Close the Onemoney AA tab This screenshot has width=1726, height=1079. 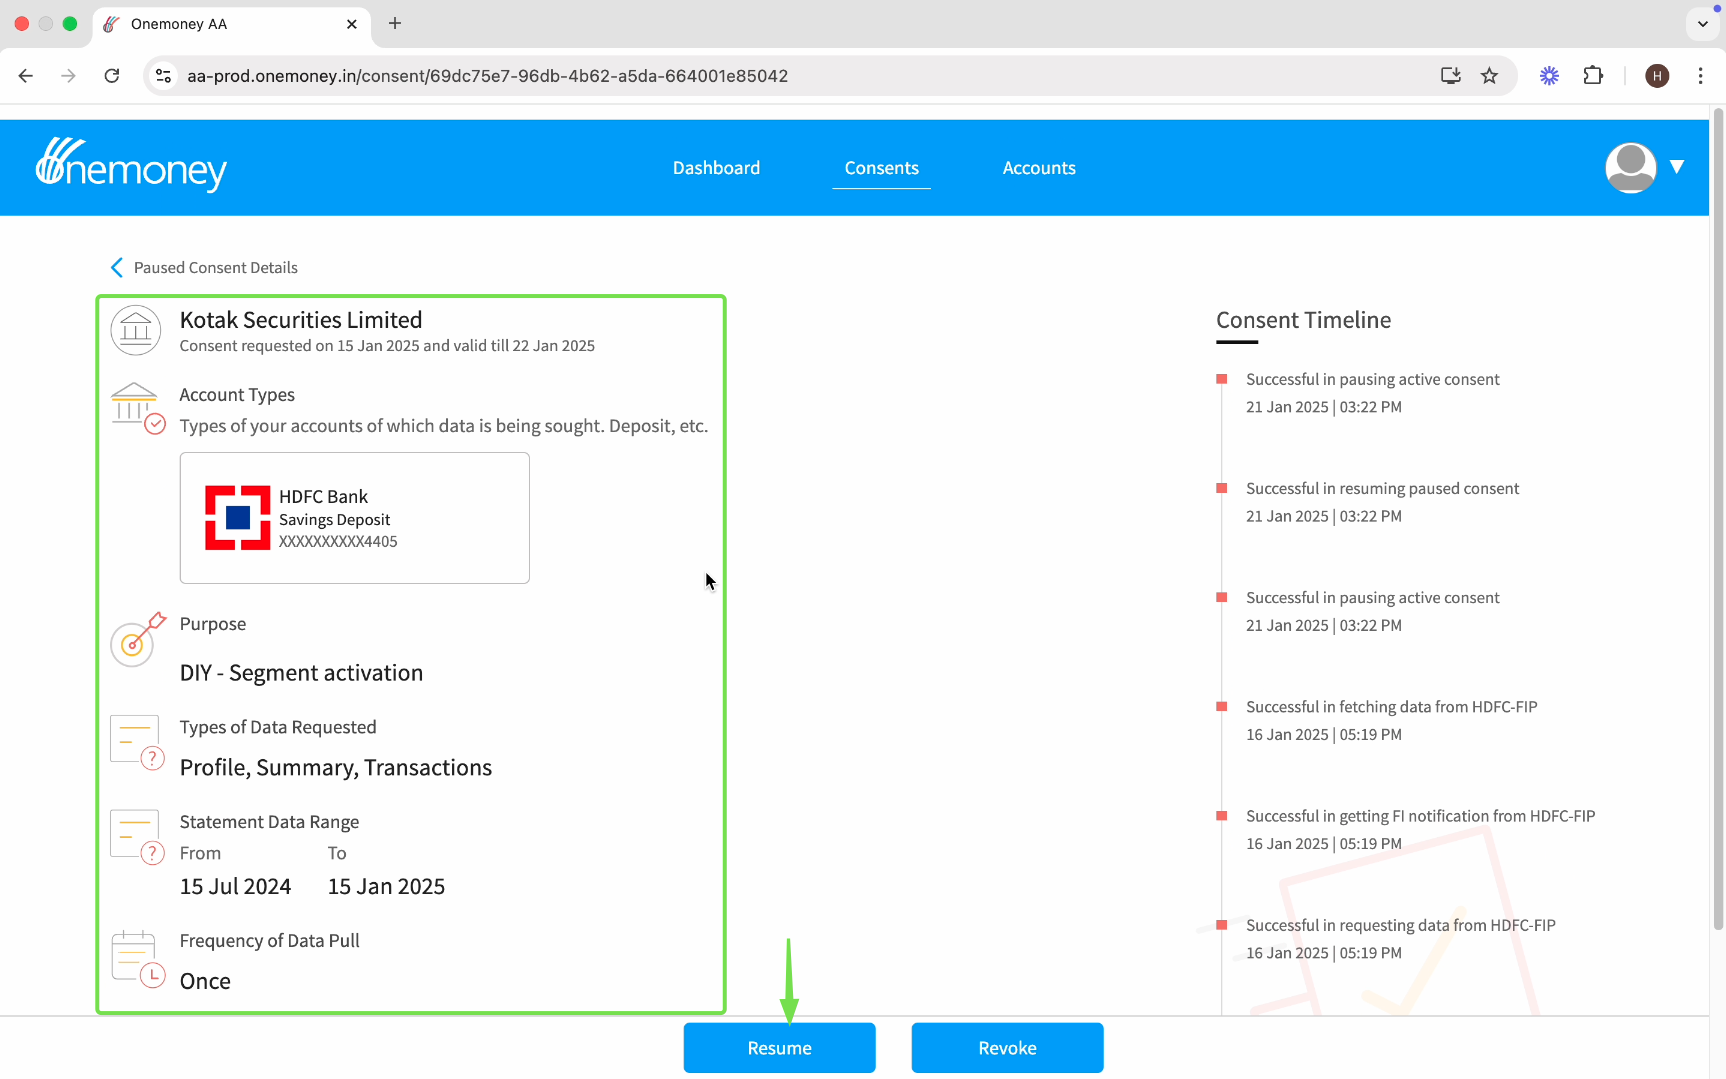click(352, 24)
